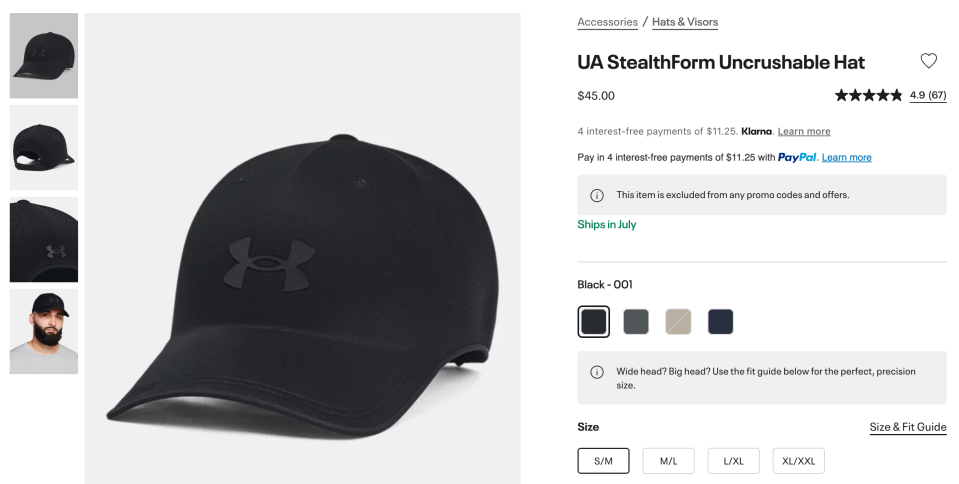The image size is (959, 484).
Task: Click the promo exclusion info icon
Action: coord(597,195)
